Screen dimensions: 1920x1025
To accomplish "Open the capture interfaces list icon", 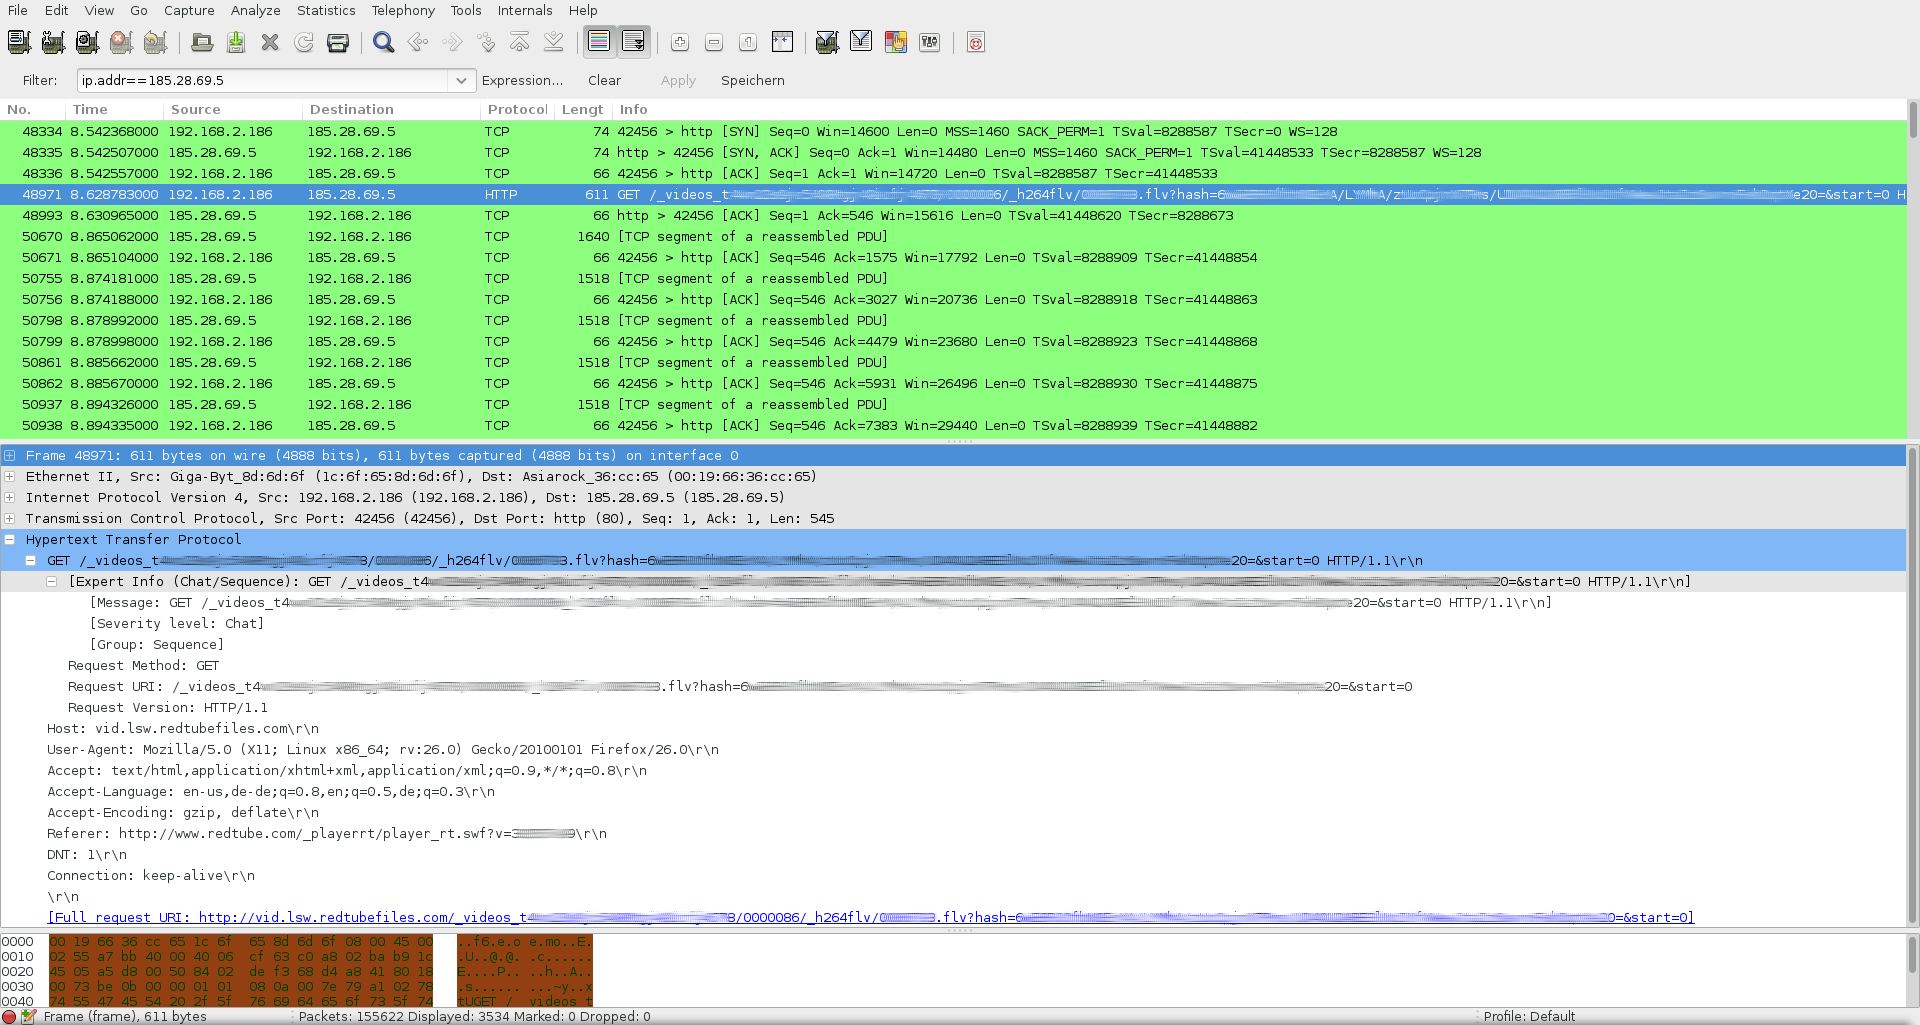I will [19, 42].
